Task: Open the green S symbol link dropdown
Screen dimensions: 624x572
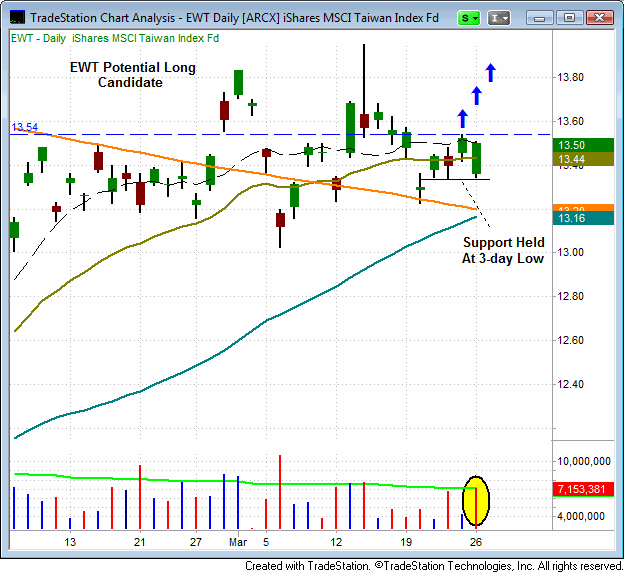Action: click(468, 18)
